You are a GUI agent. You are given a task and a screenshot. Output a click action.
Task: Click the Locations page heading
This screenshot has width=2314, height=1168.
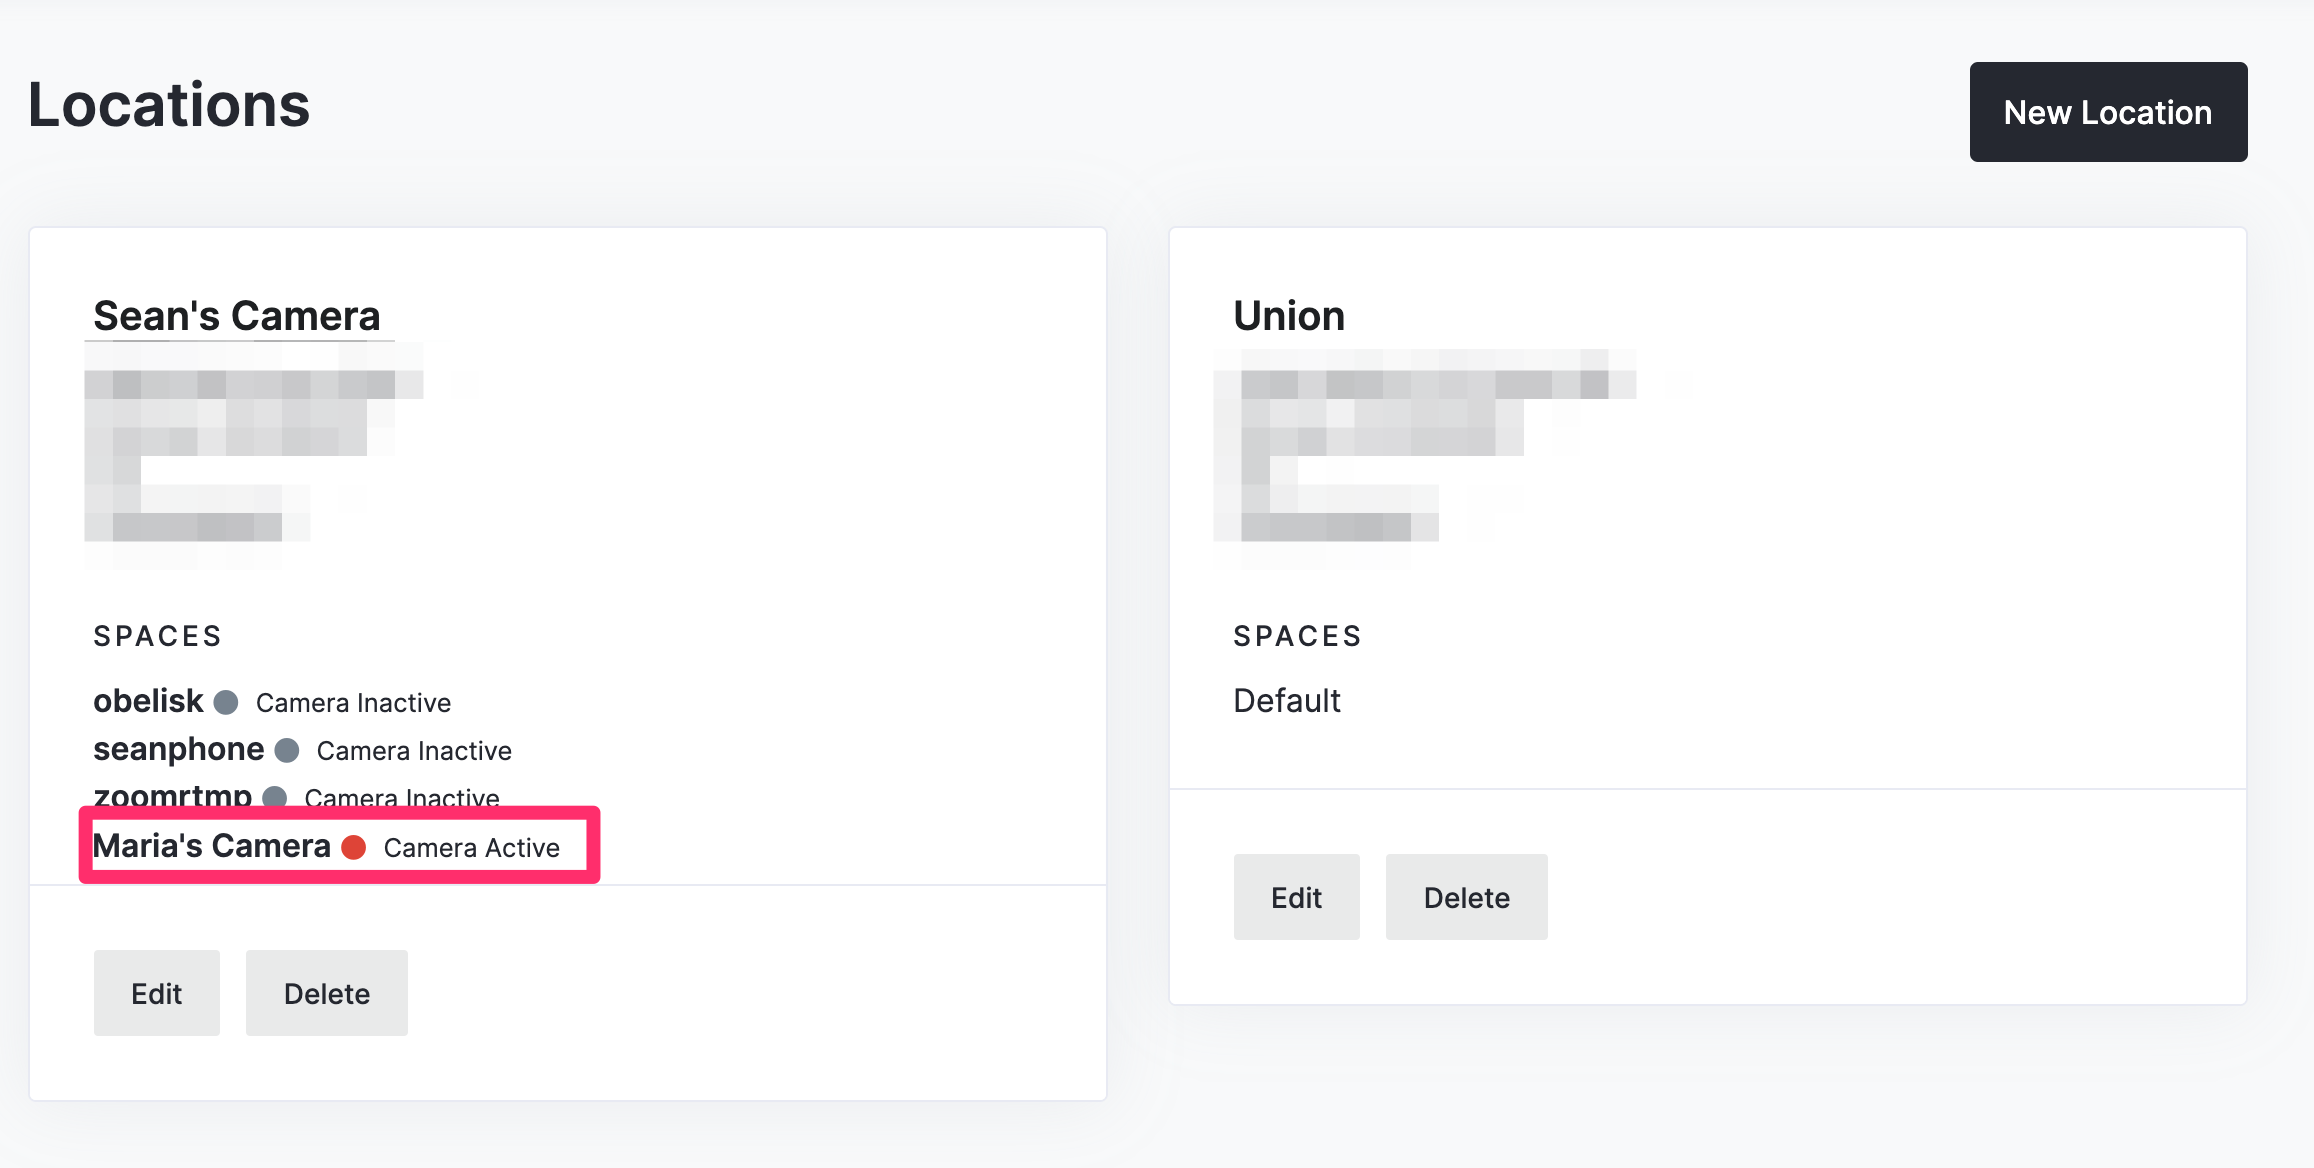pyautogui.click(x=169, y=105)
